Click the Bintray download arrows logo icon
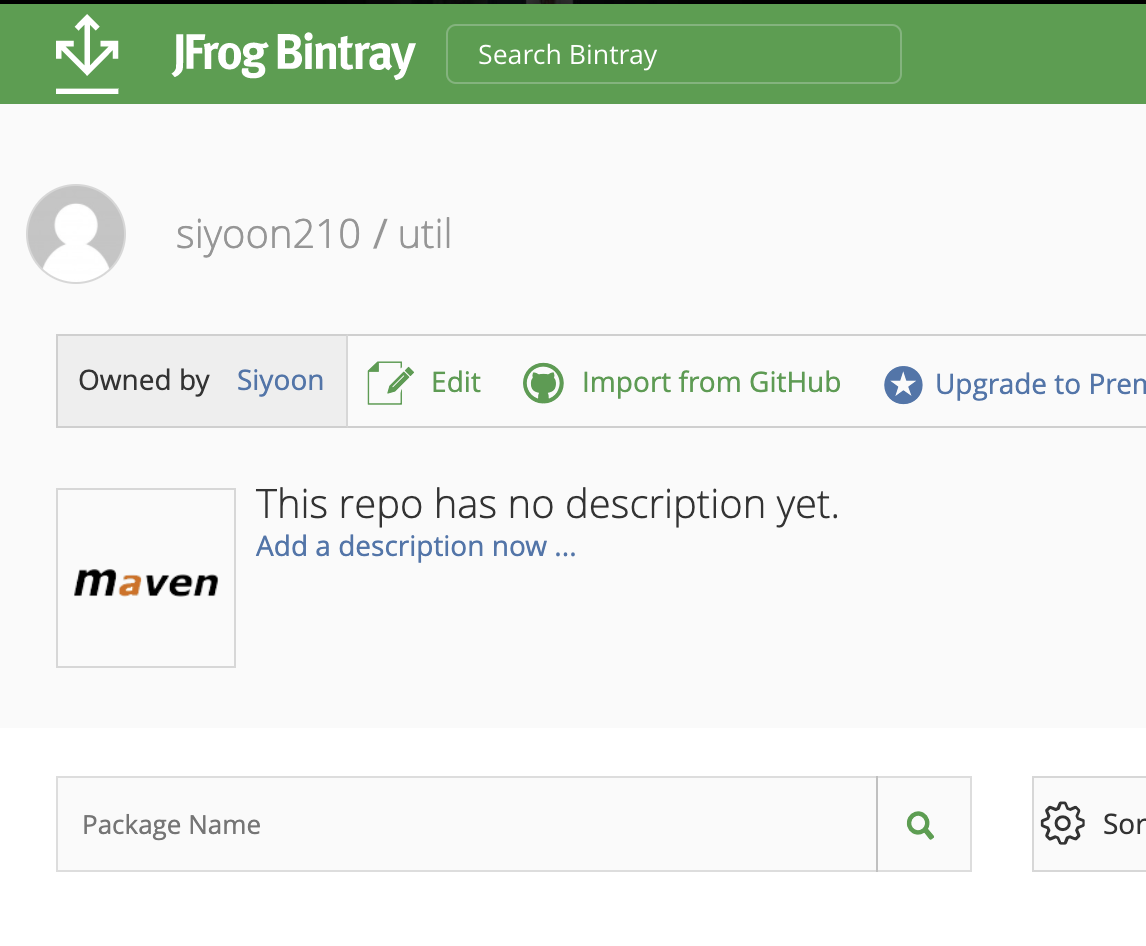This screenshot has width=1146, height=946. 87,54
